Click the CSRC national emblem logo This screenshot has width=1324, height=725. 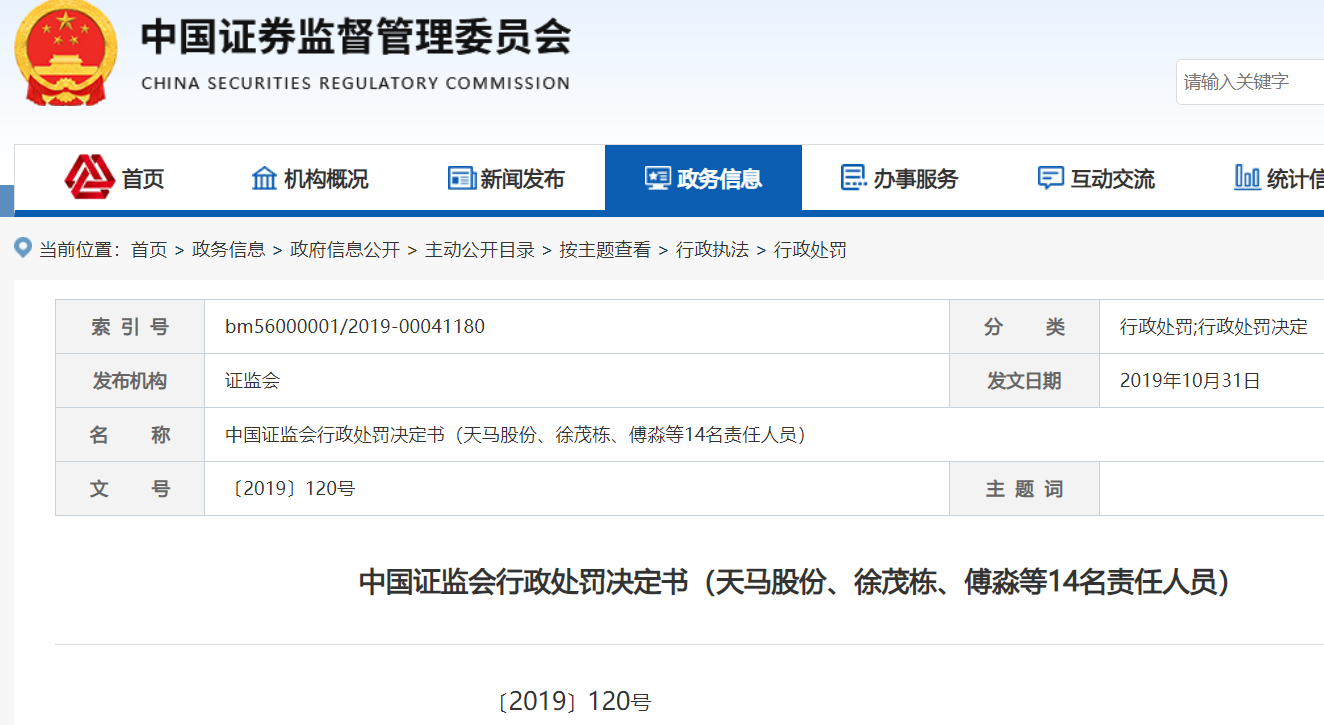[x=65, y=54]
